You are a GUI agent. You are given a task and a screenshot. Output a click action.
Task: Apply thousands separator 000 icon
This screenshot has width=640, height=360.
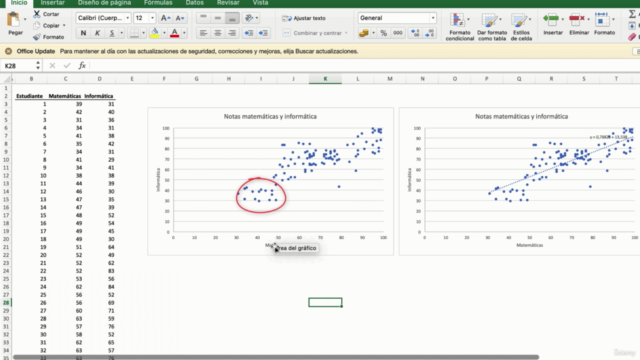398,33
